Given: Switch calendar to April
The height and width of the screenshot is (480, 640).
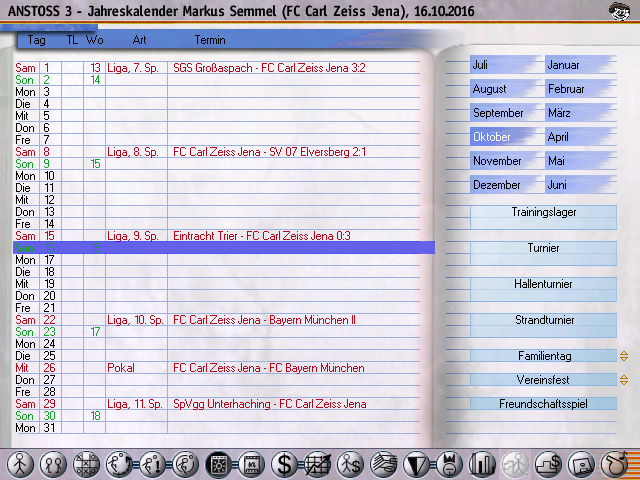Looking at the screenshot, I should pos(580,137).
